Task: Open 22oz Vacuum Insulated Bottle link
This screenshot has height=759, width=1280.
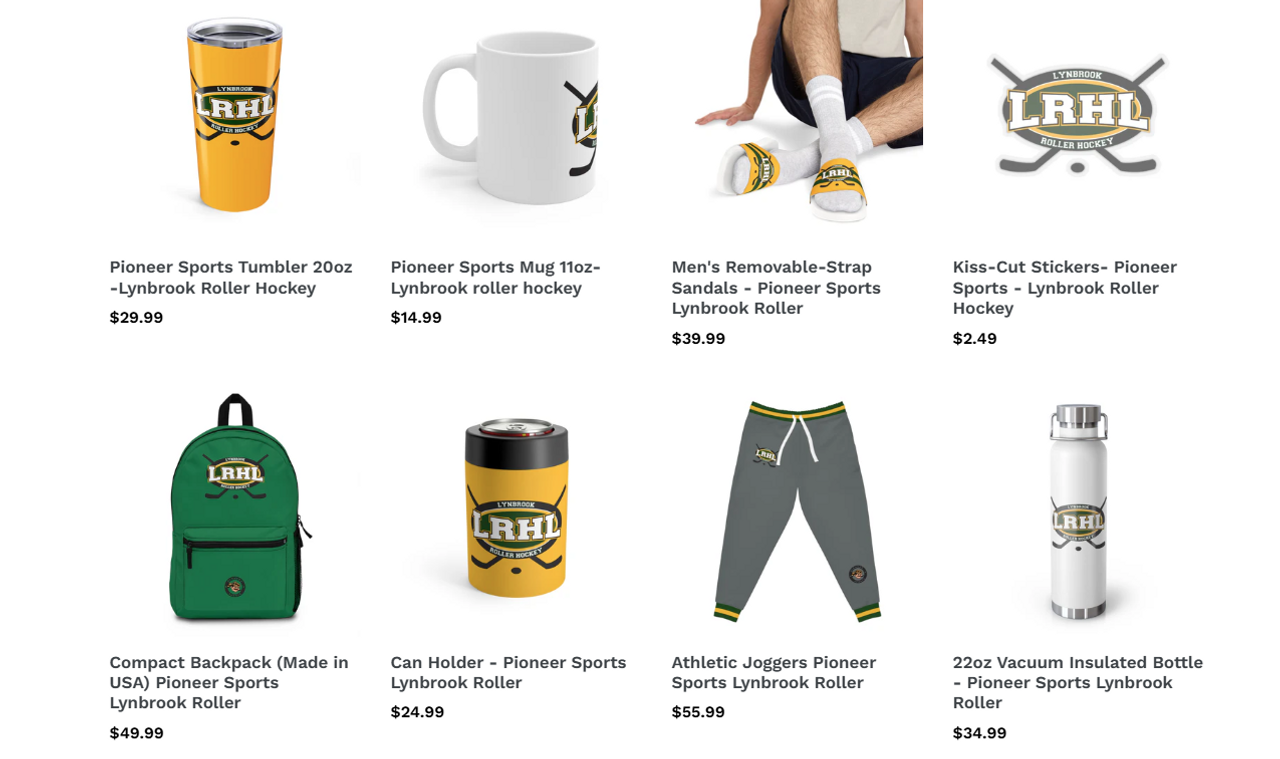Action: click(x=1078, y=683)
